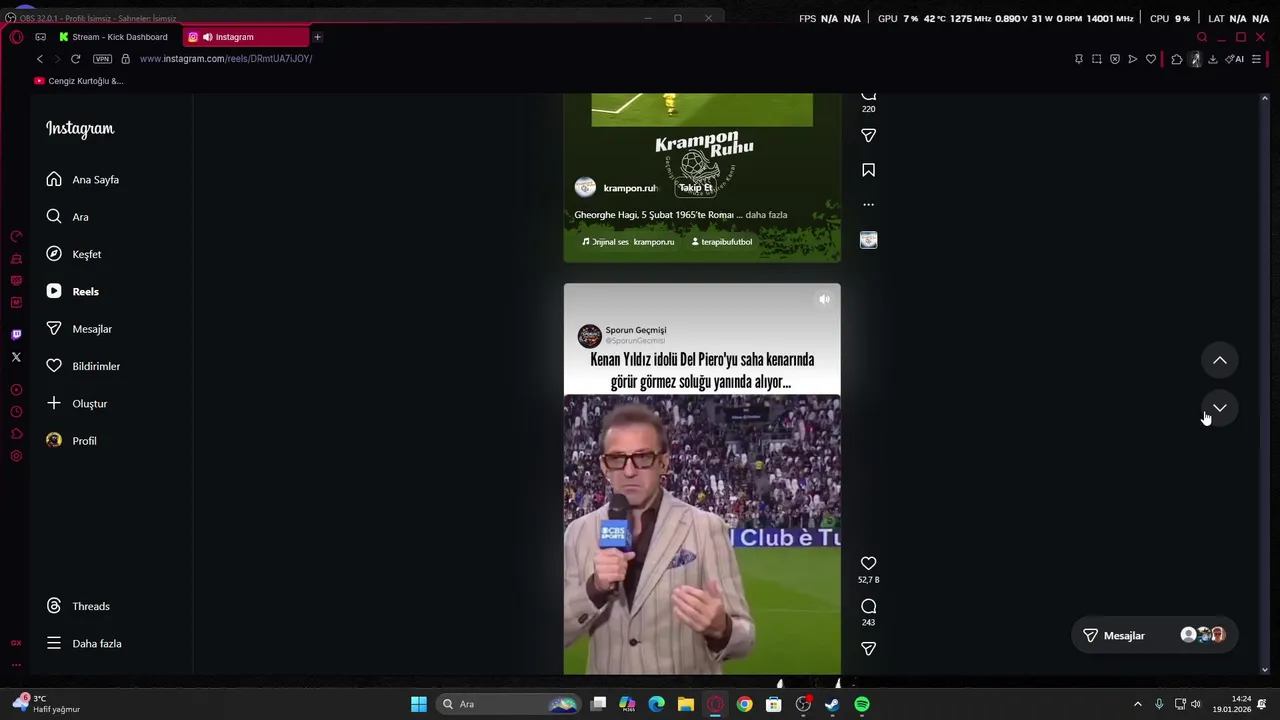Share the Del Piero reel

point(868,649)
